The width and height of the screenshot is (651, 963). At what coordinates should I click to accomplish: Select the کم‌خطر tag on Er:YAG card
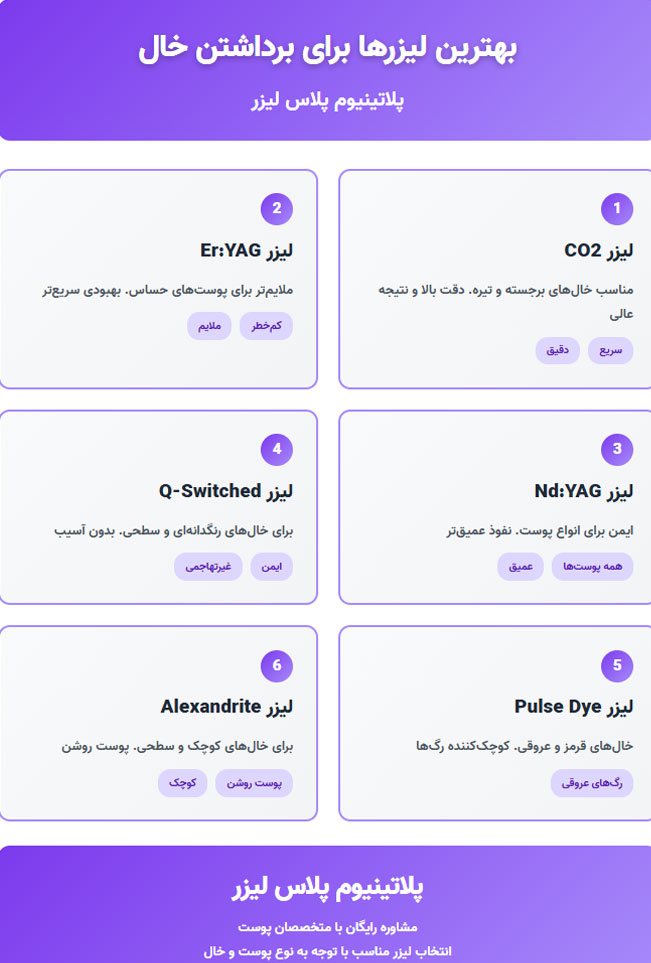point(266,326)
